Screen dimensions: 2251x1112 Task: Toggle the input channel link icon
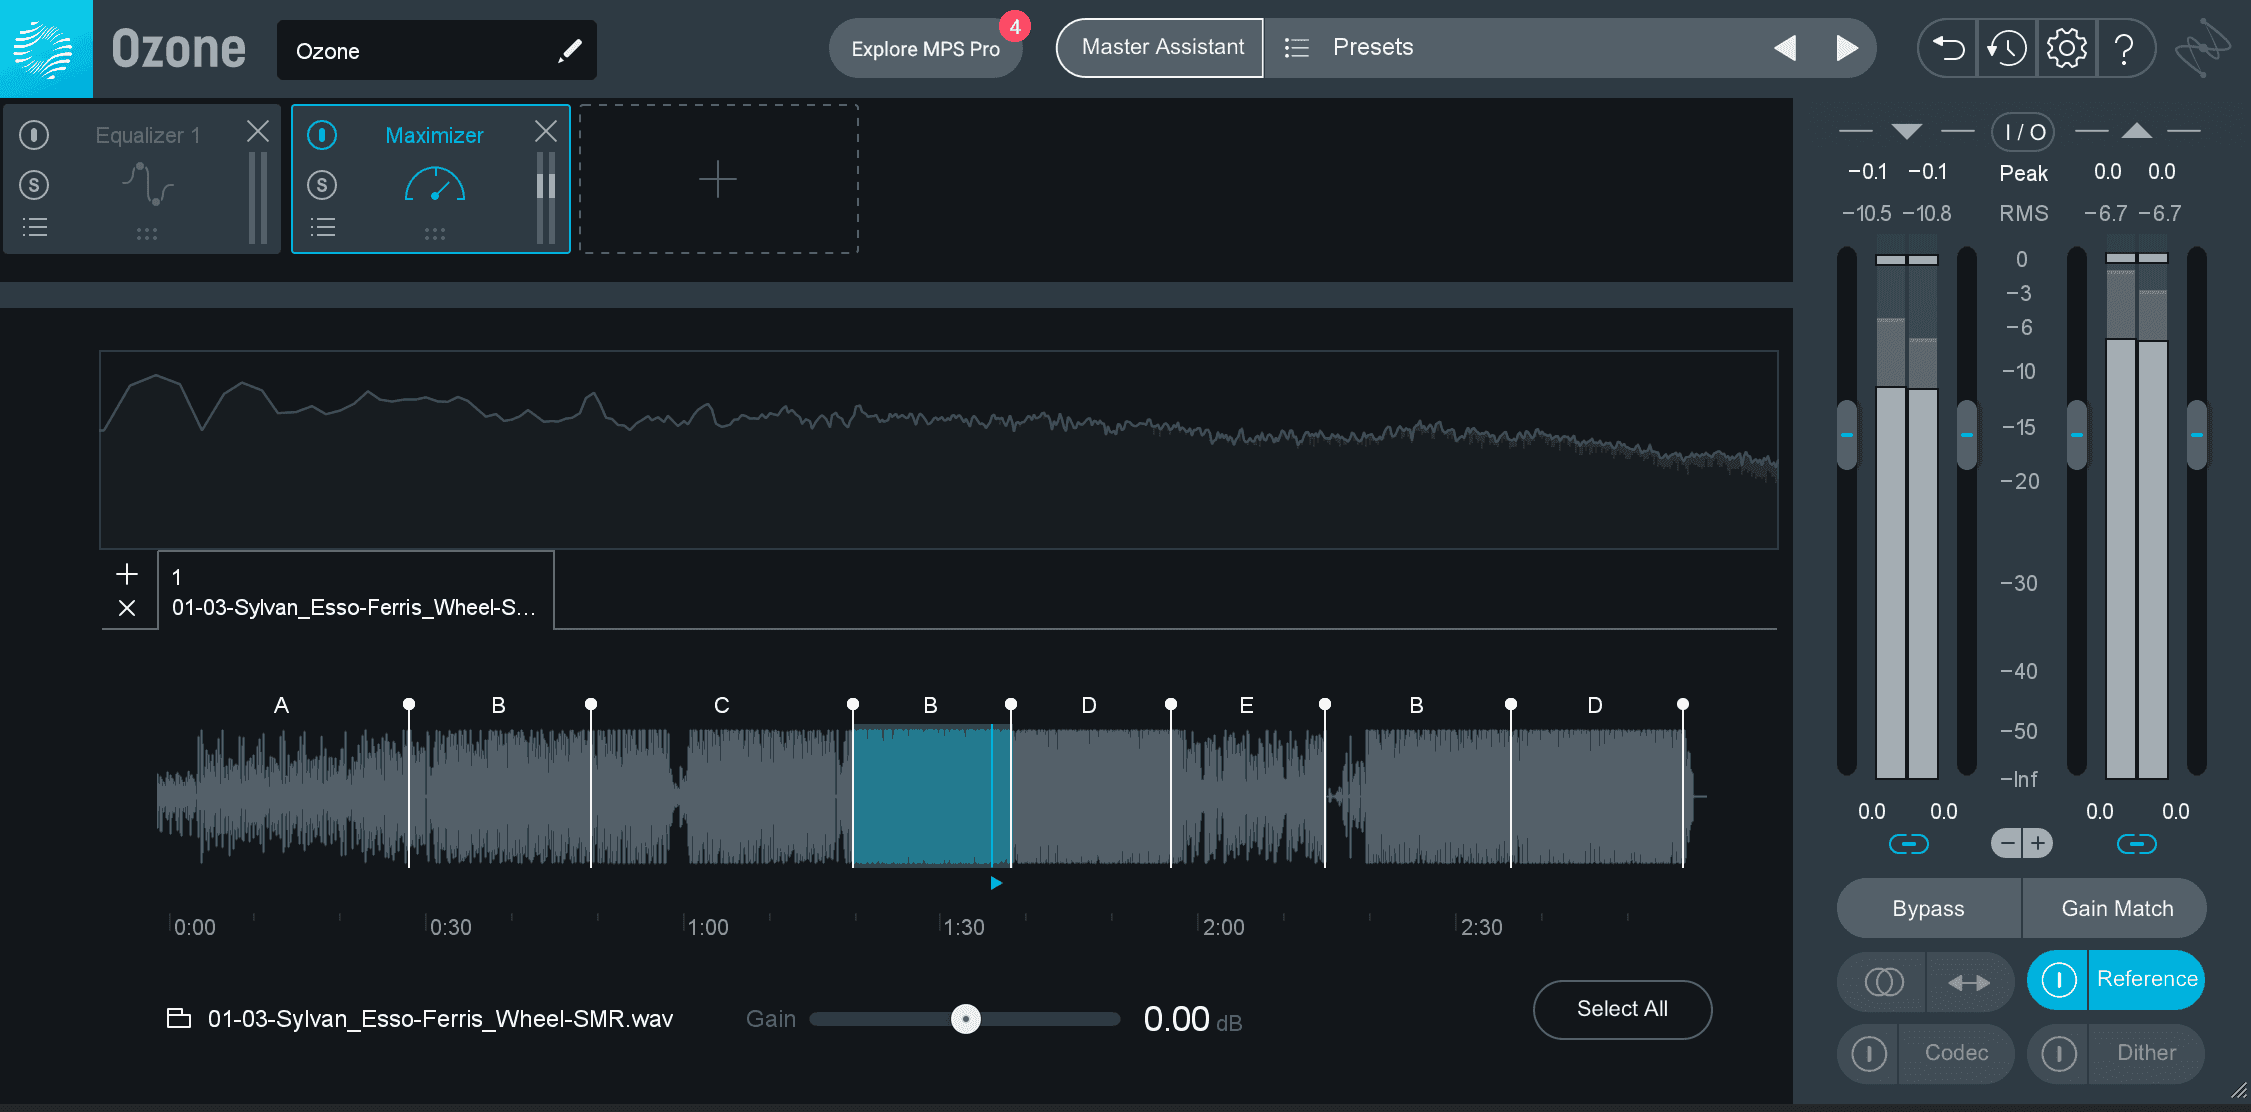click(1908, 844)
